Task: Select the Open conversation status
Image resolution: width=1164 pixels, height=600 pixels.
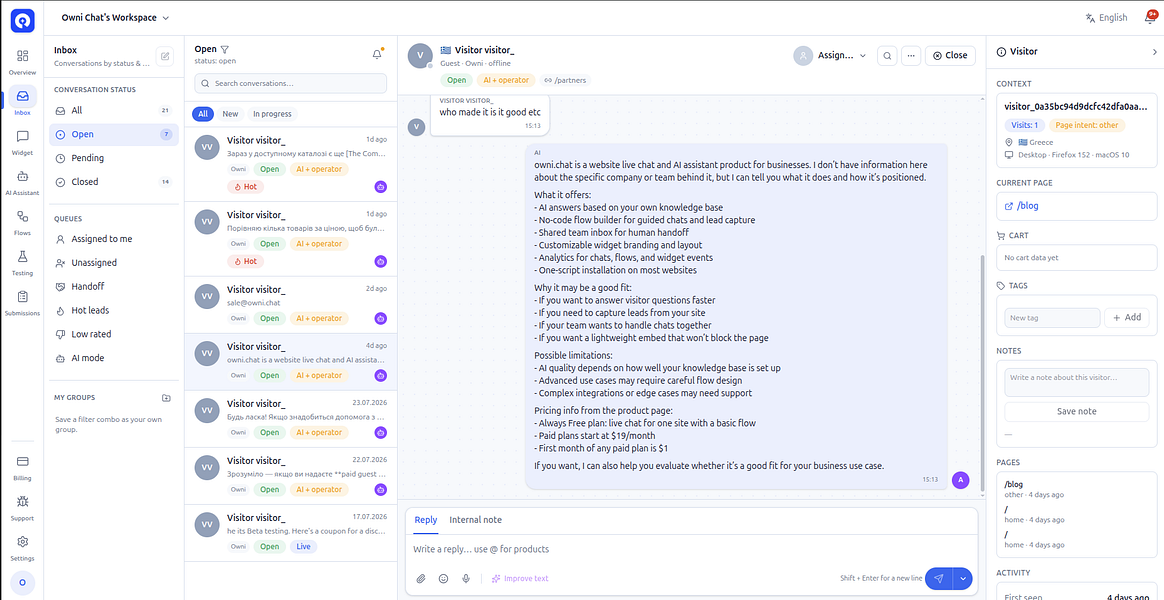Action: [x=114, y=134]
